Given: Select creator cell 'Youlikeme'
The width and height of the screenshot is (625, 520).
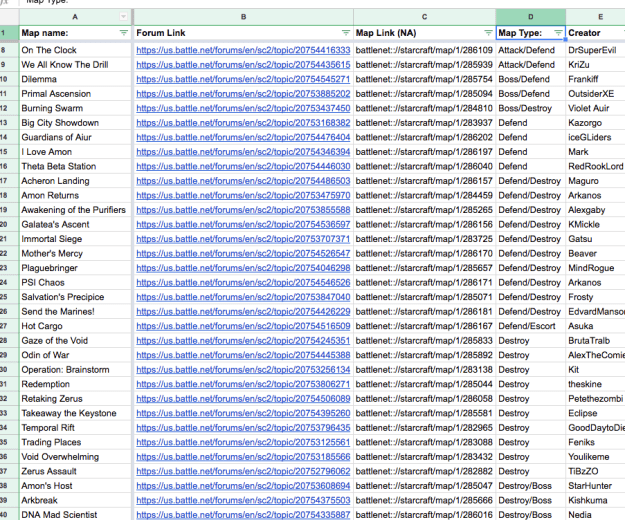Looking at the screenshot, I should pyautogui.click(x=596, y=457).
